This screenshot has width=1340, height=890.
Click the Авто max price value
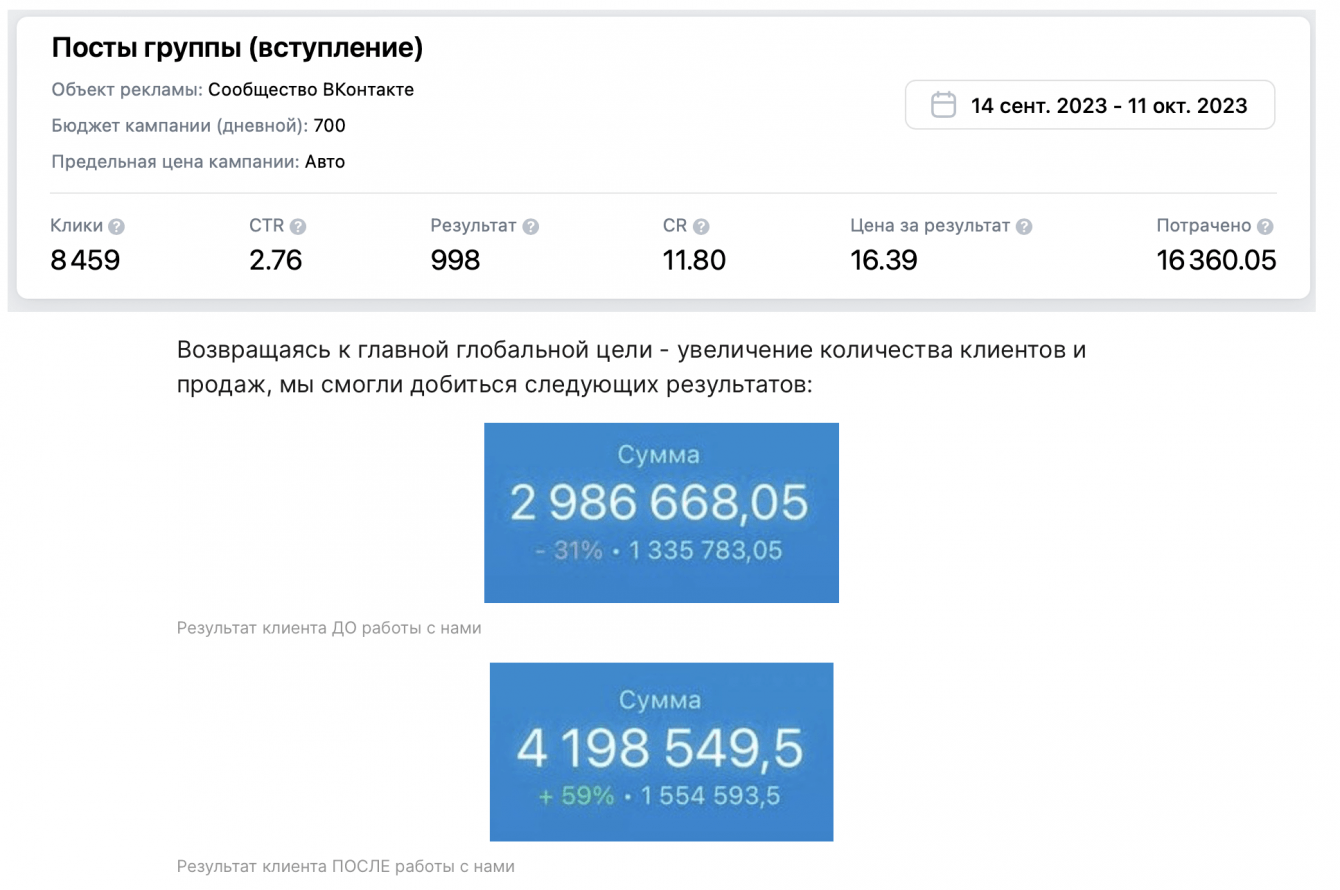click(325, 161)
